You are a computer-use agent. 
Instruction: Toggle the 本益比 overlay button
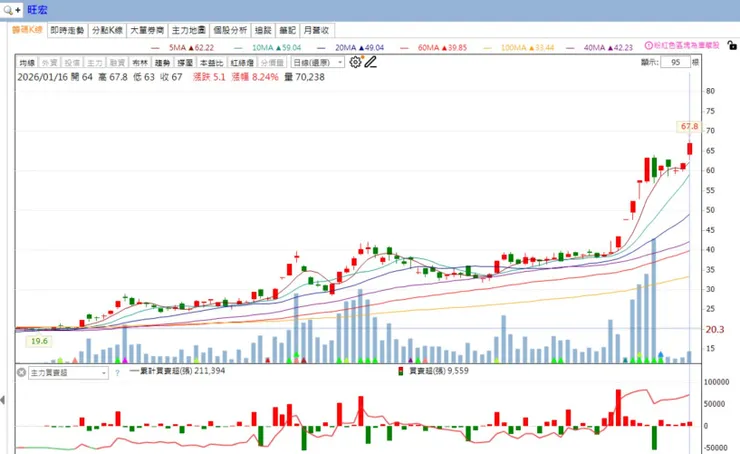click(211, 62)
